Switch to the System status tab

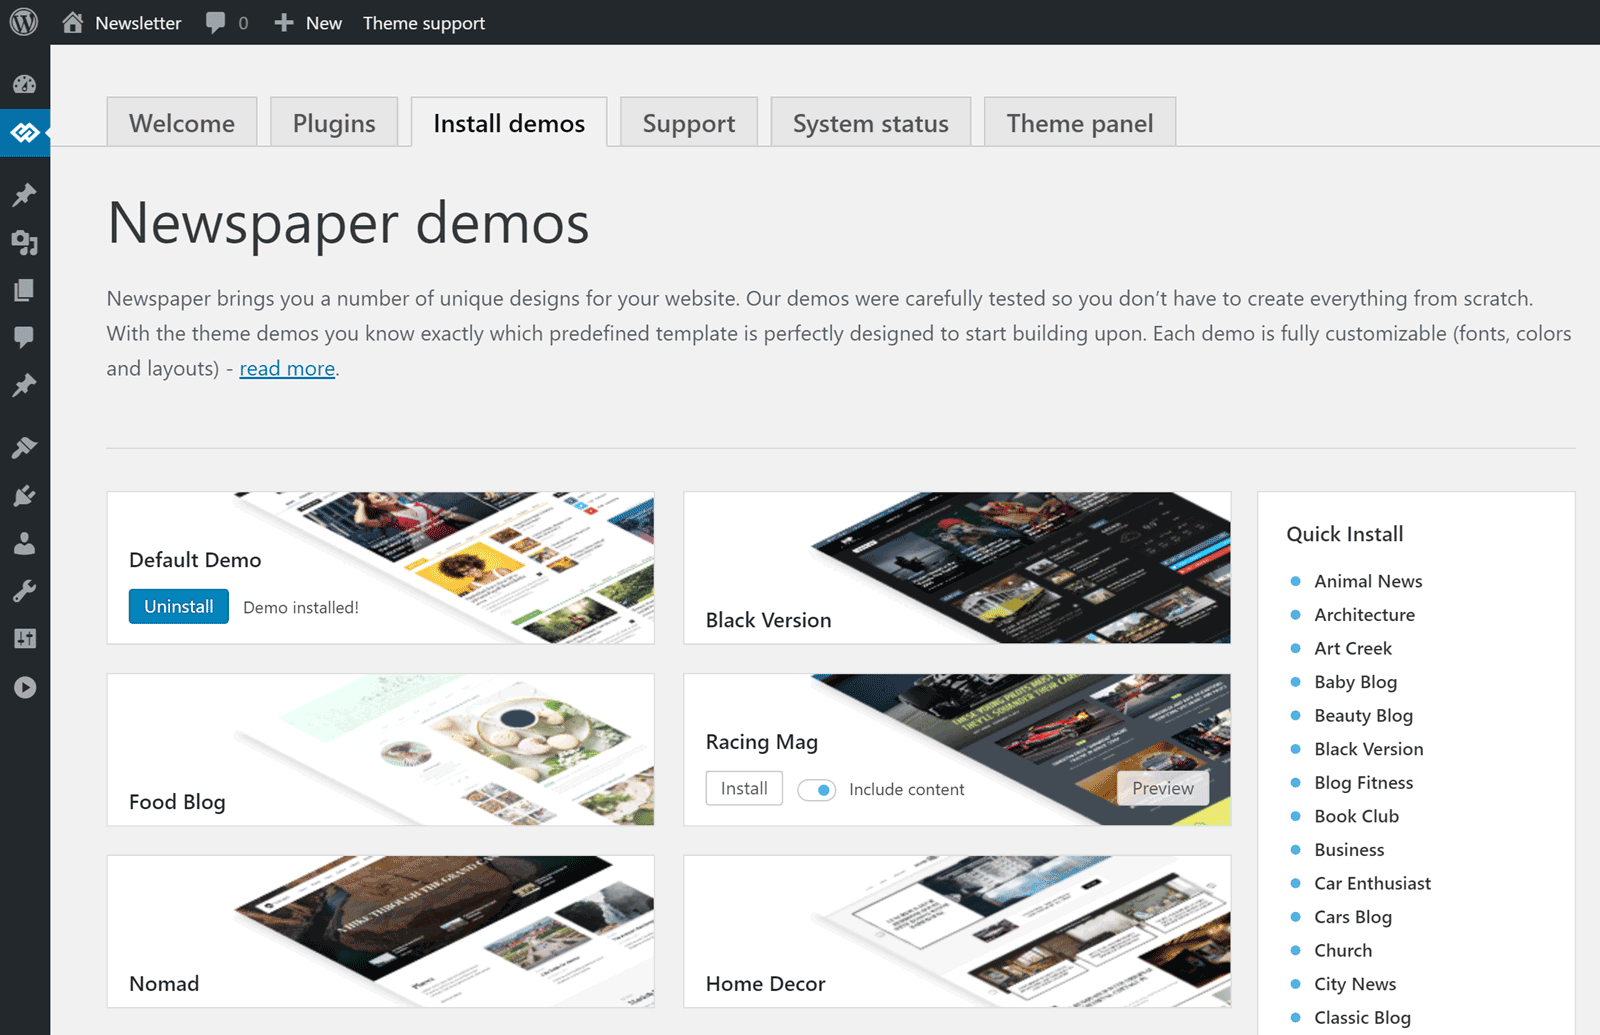pos(870,122)
